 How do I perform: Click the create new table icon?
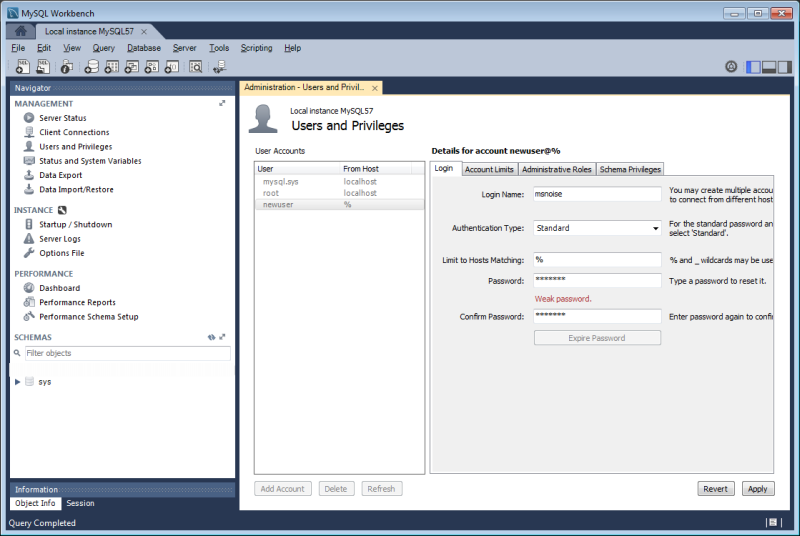point(112,66)
